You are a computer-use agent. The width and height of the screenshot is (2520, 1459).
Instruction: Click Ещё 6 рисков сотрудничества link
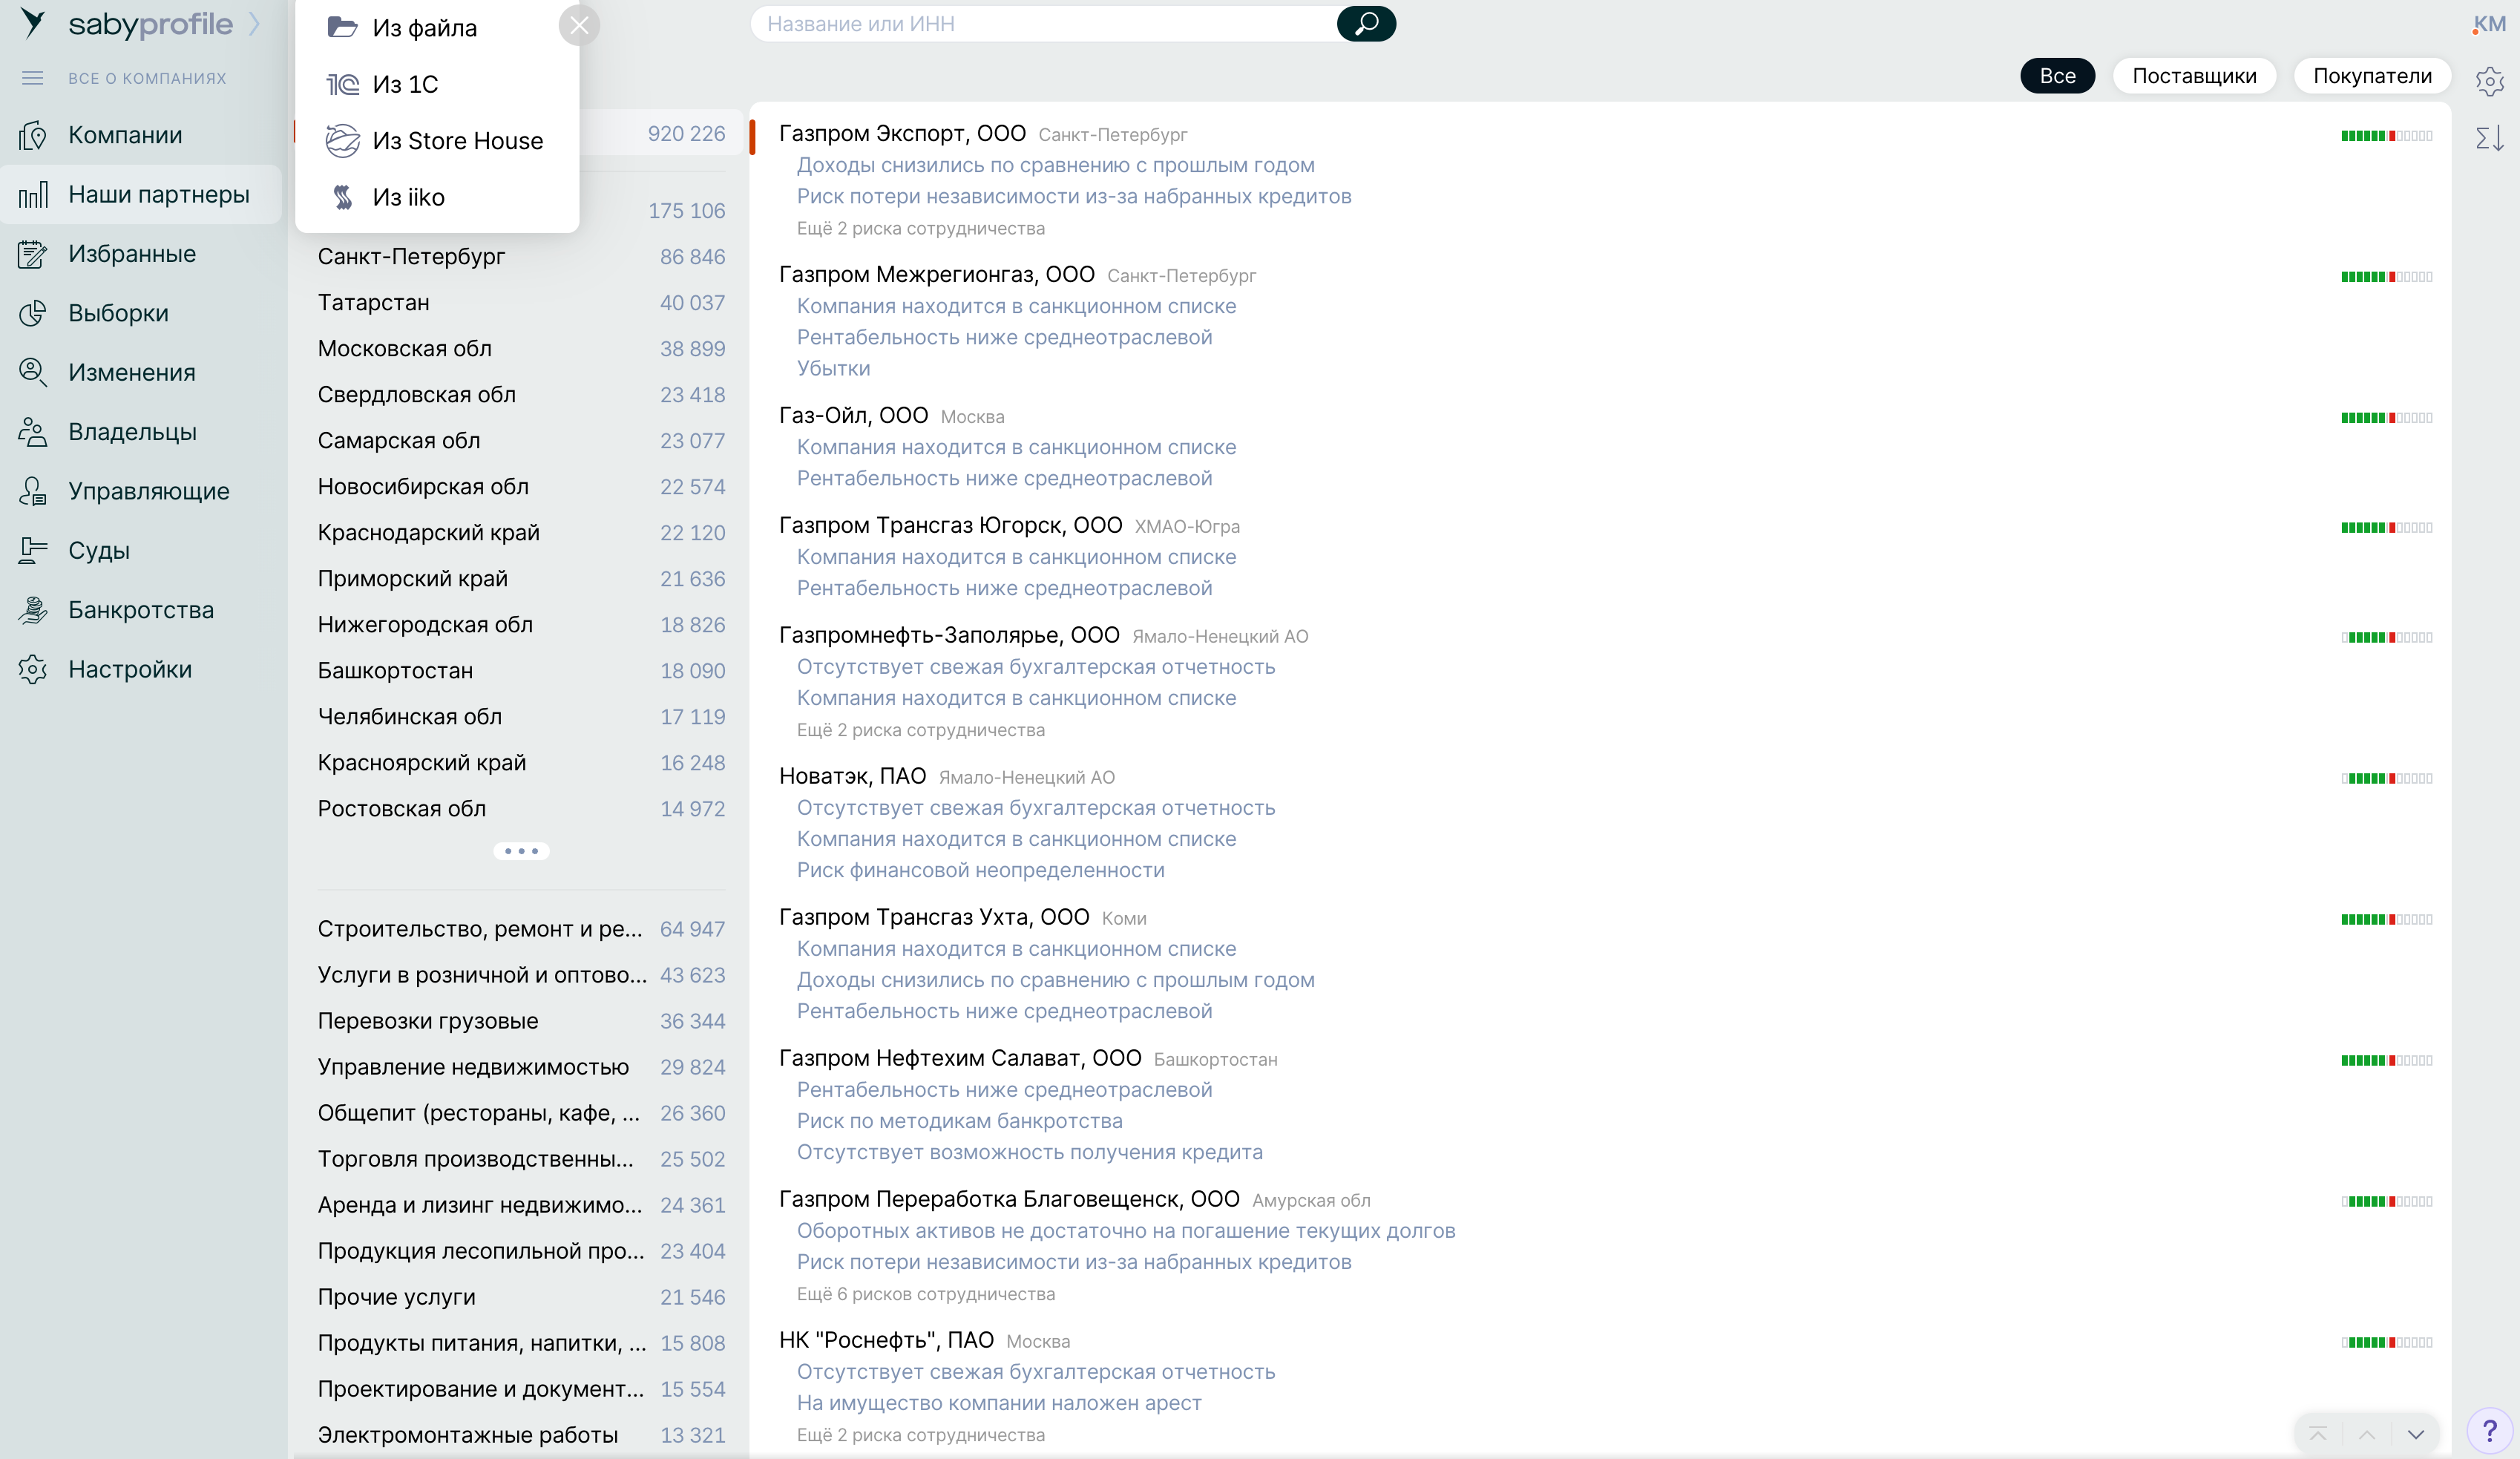tap(925, 1293)
